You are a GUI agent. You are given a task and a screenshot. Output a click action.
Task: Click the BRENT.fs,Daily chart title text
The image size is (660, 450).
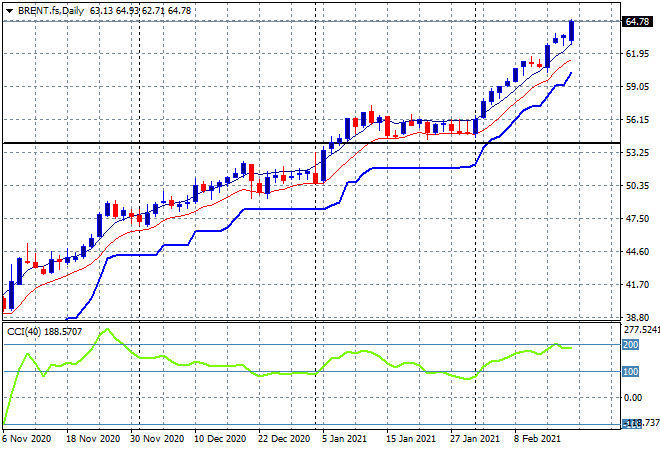51,11
